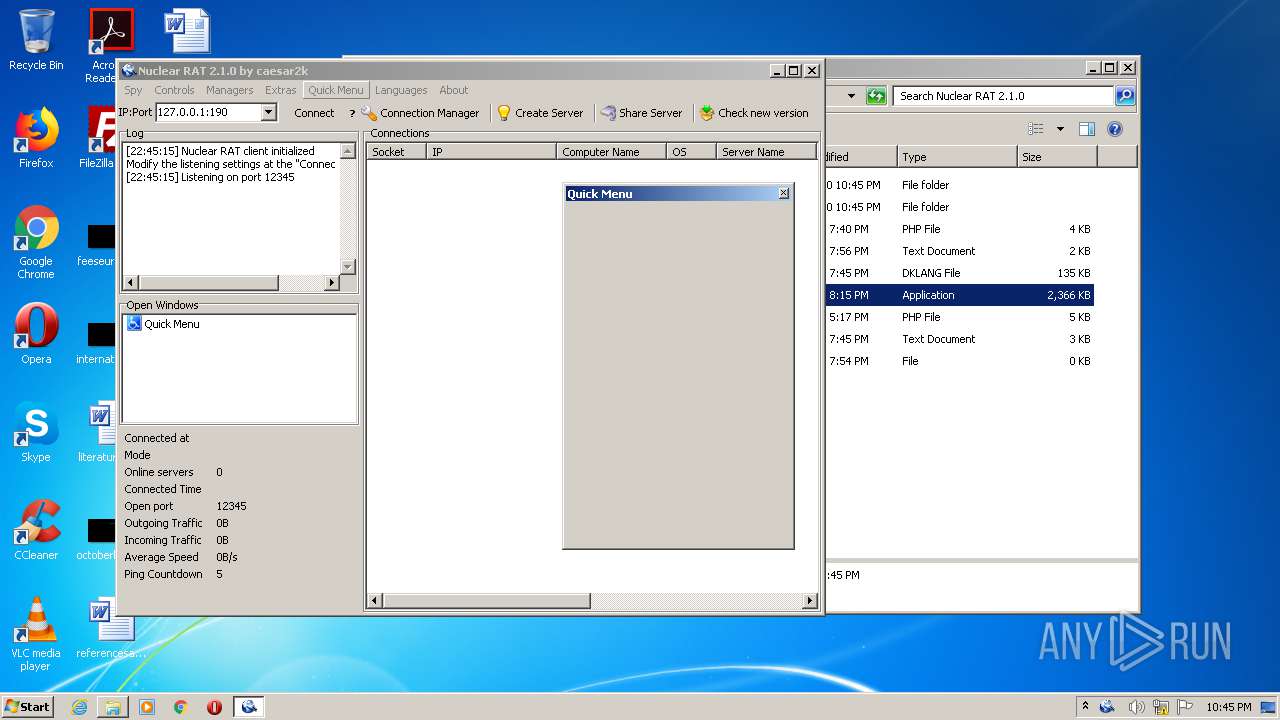Sort connections by OS column
This screenshot has height=720, width=1280.
click(691, 152)
